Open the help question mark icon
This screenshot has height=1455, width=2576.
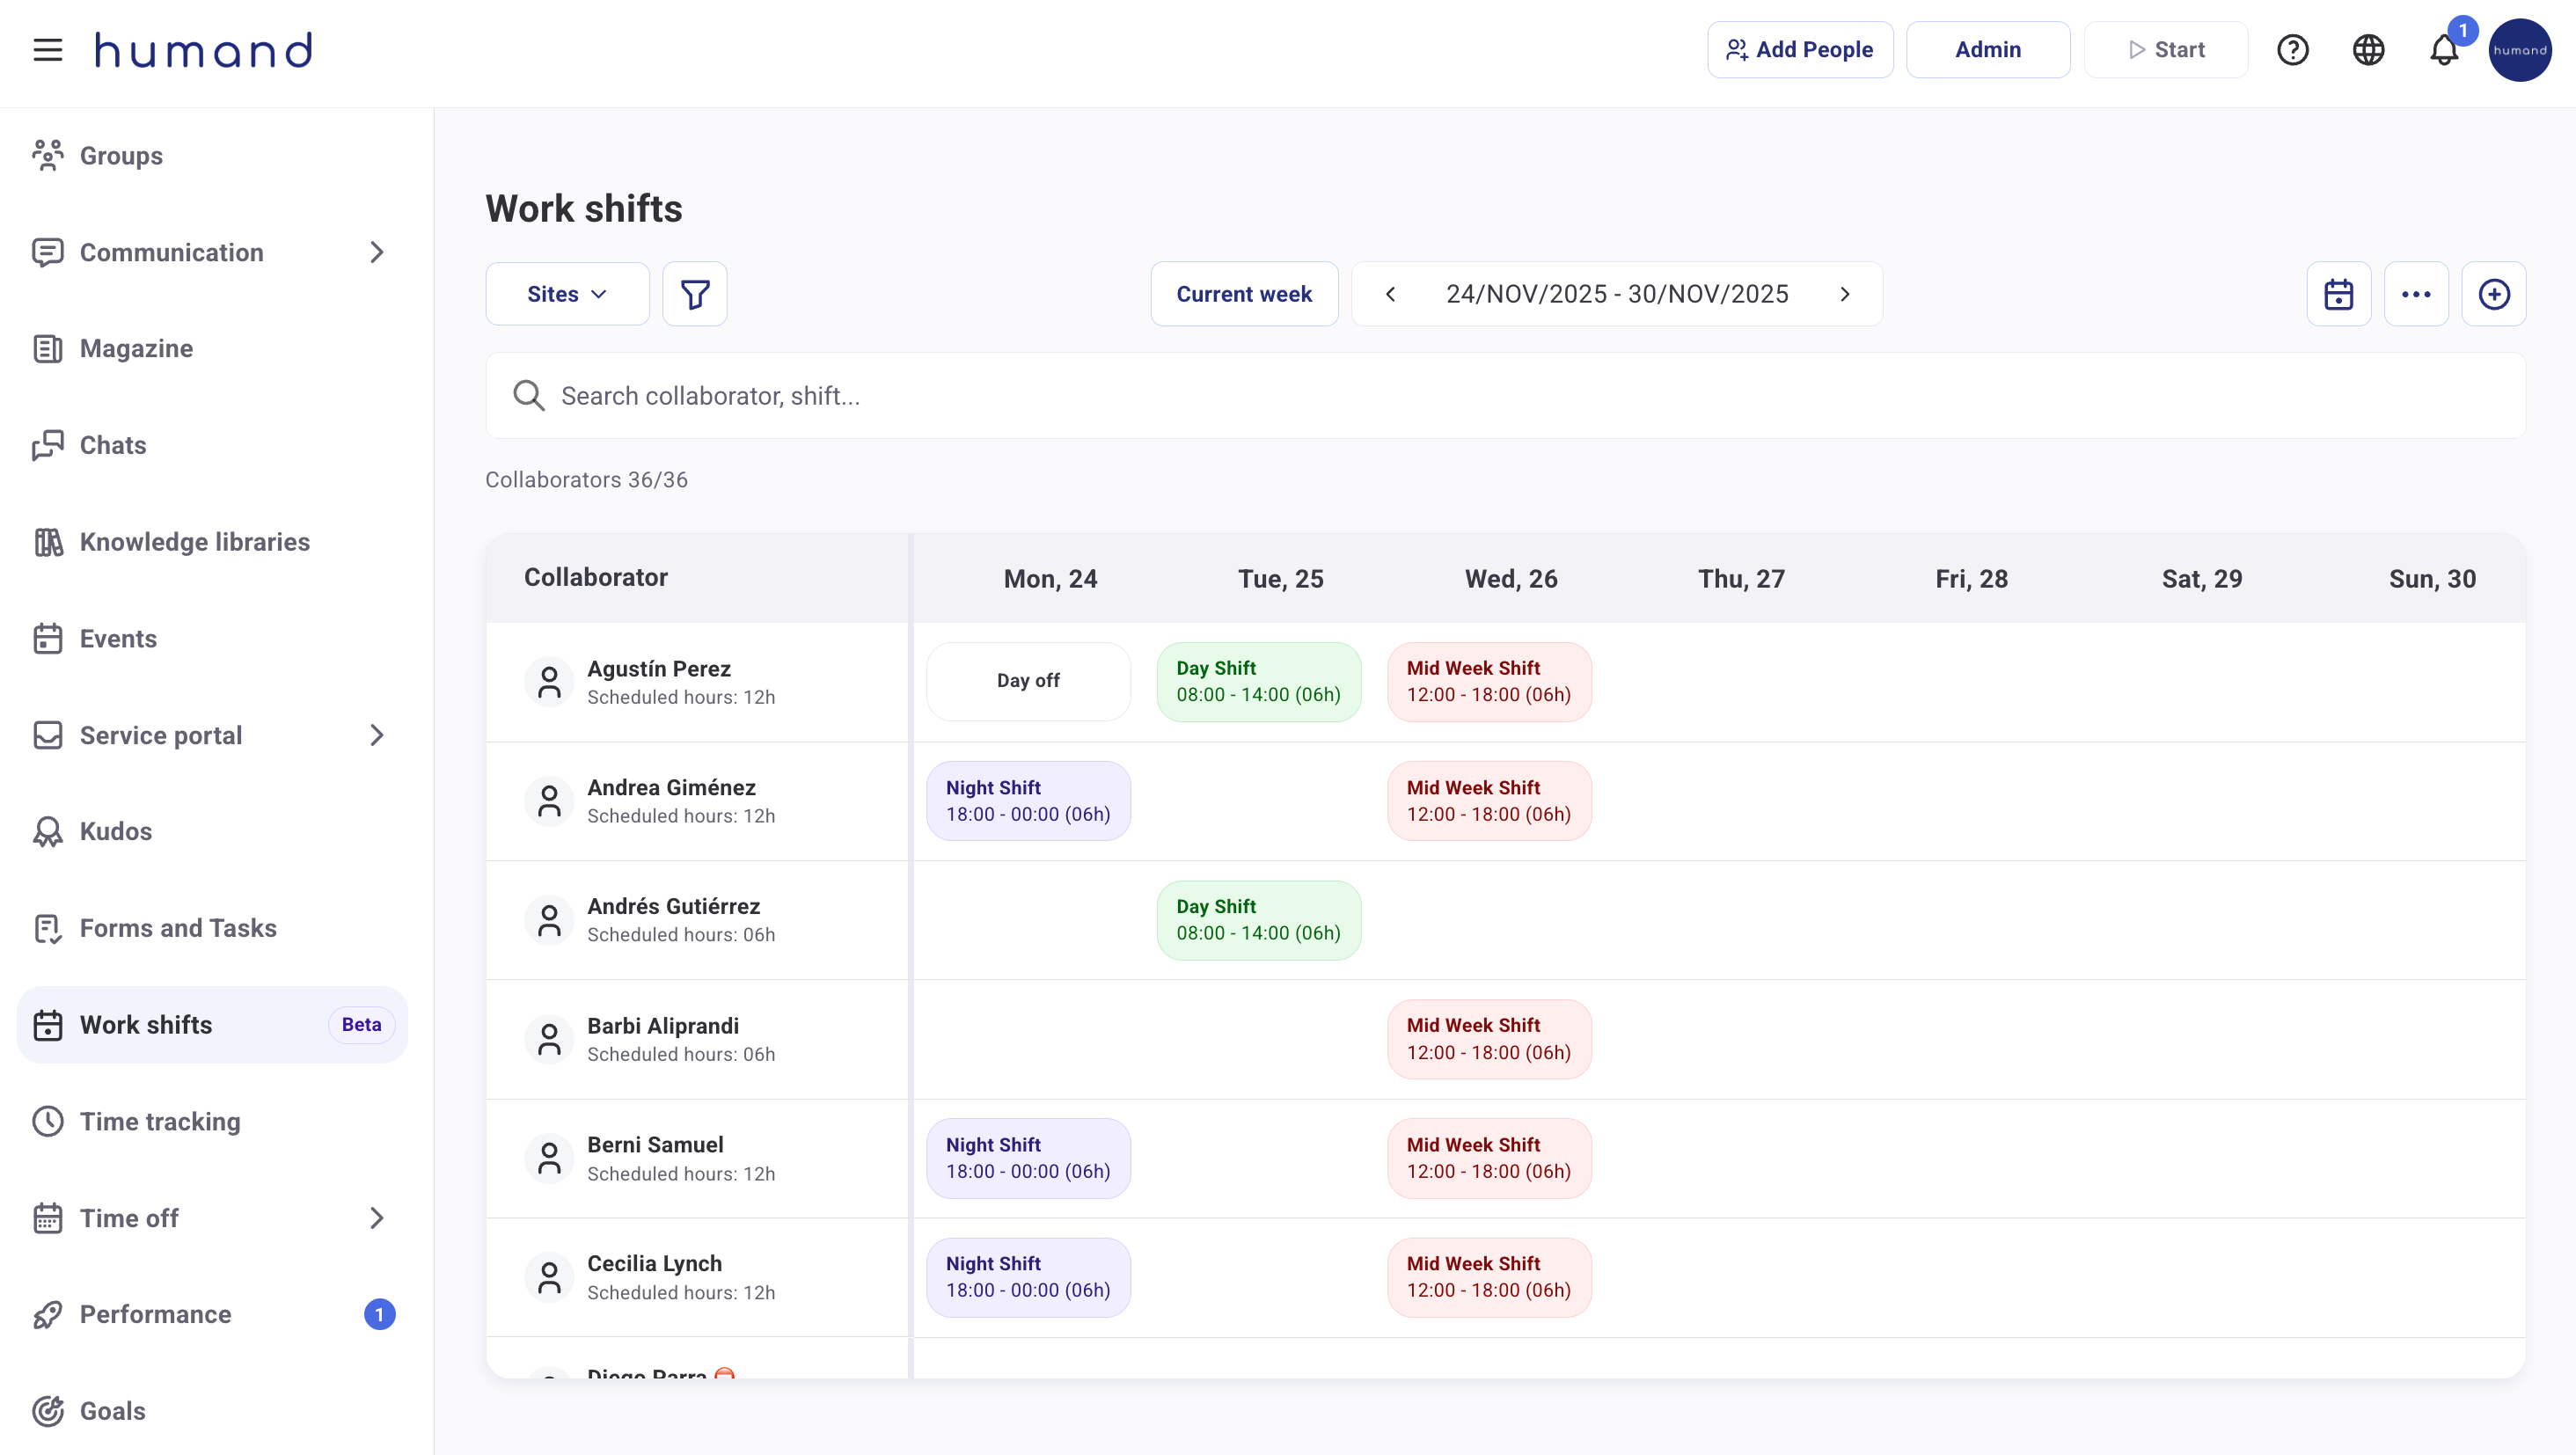pyautogui.click(x=2292, y=50)
